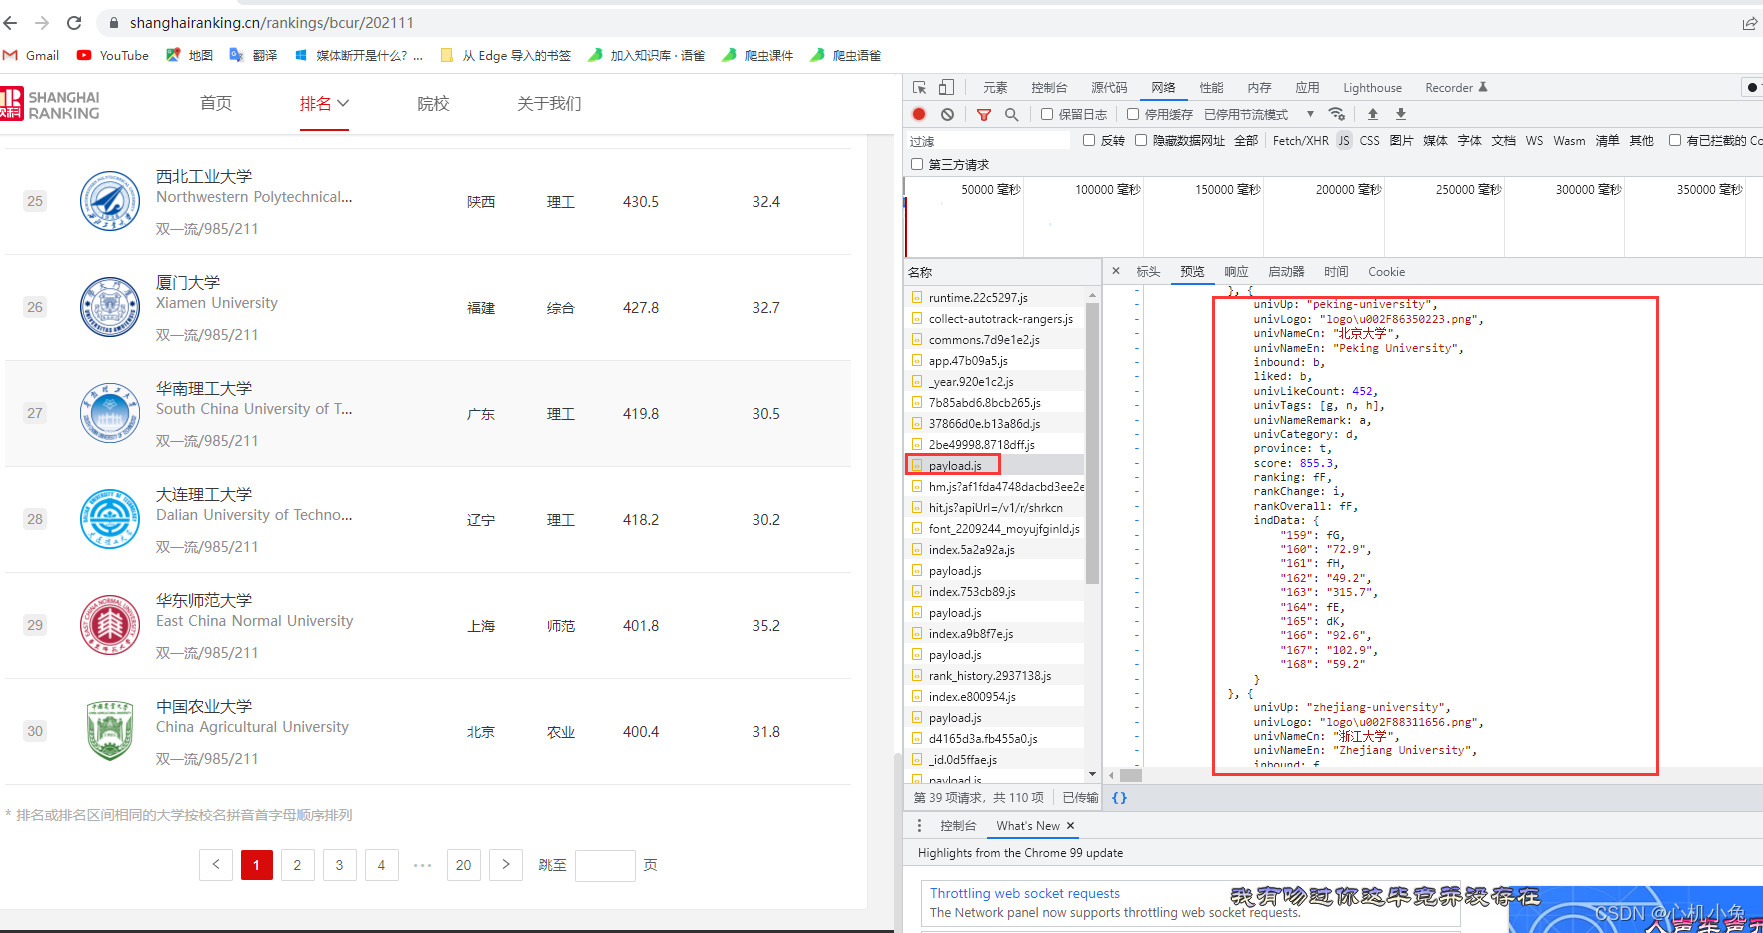1763x933 pixels.
Task: Toggle the network filter funnel icon
Action: click(x=984, y=114)
